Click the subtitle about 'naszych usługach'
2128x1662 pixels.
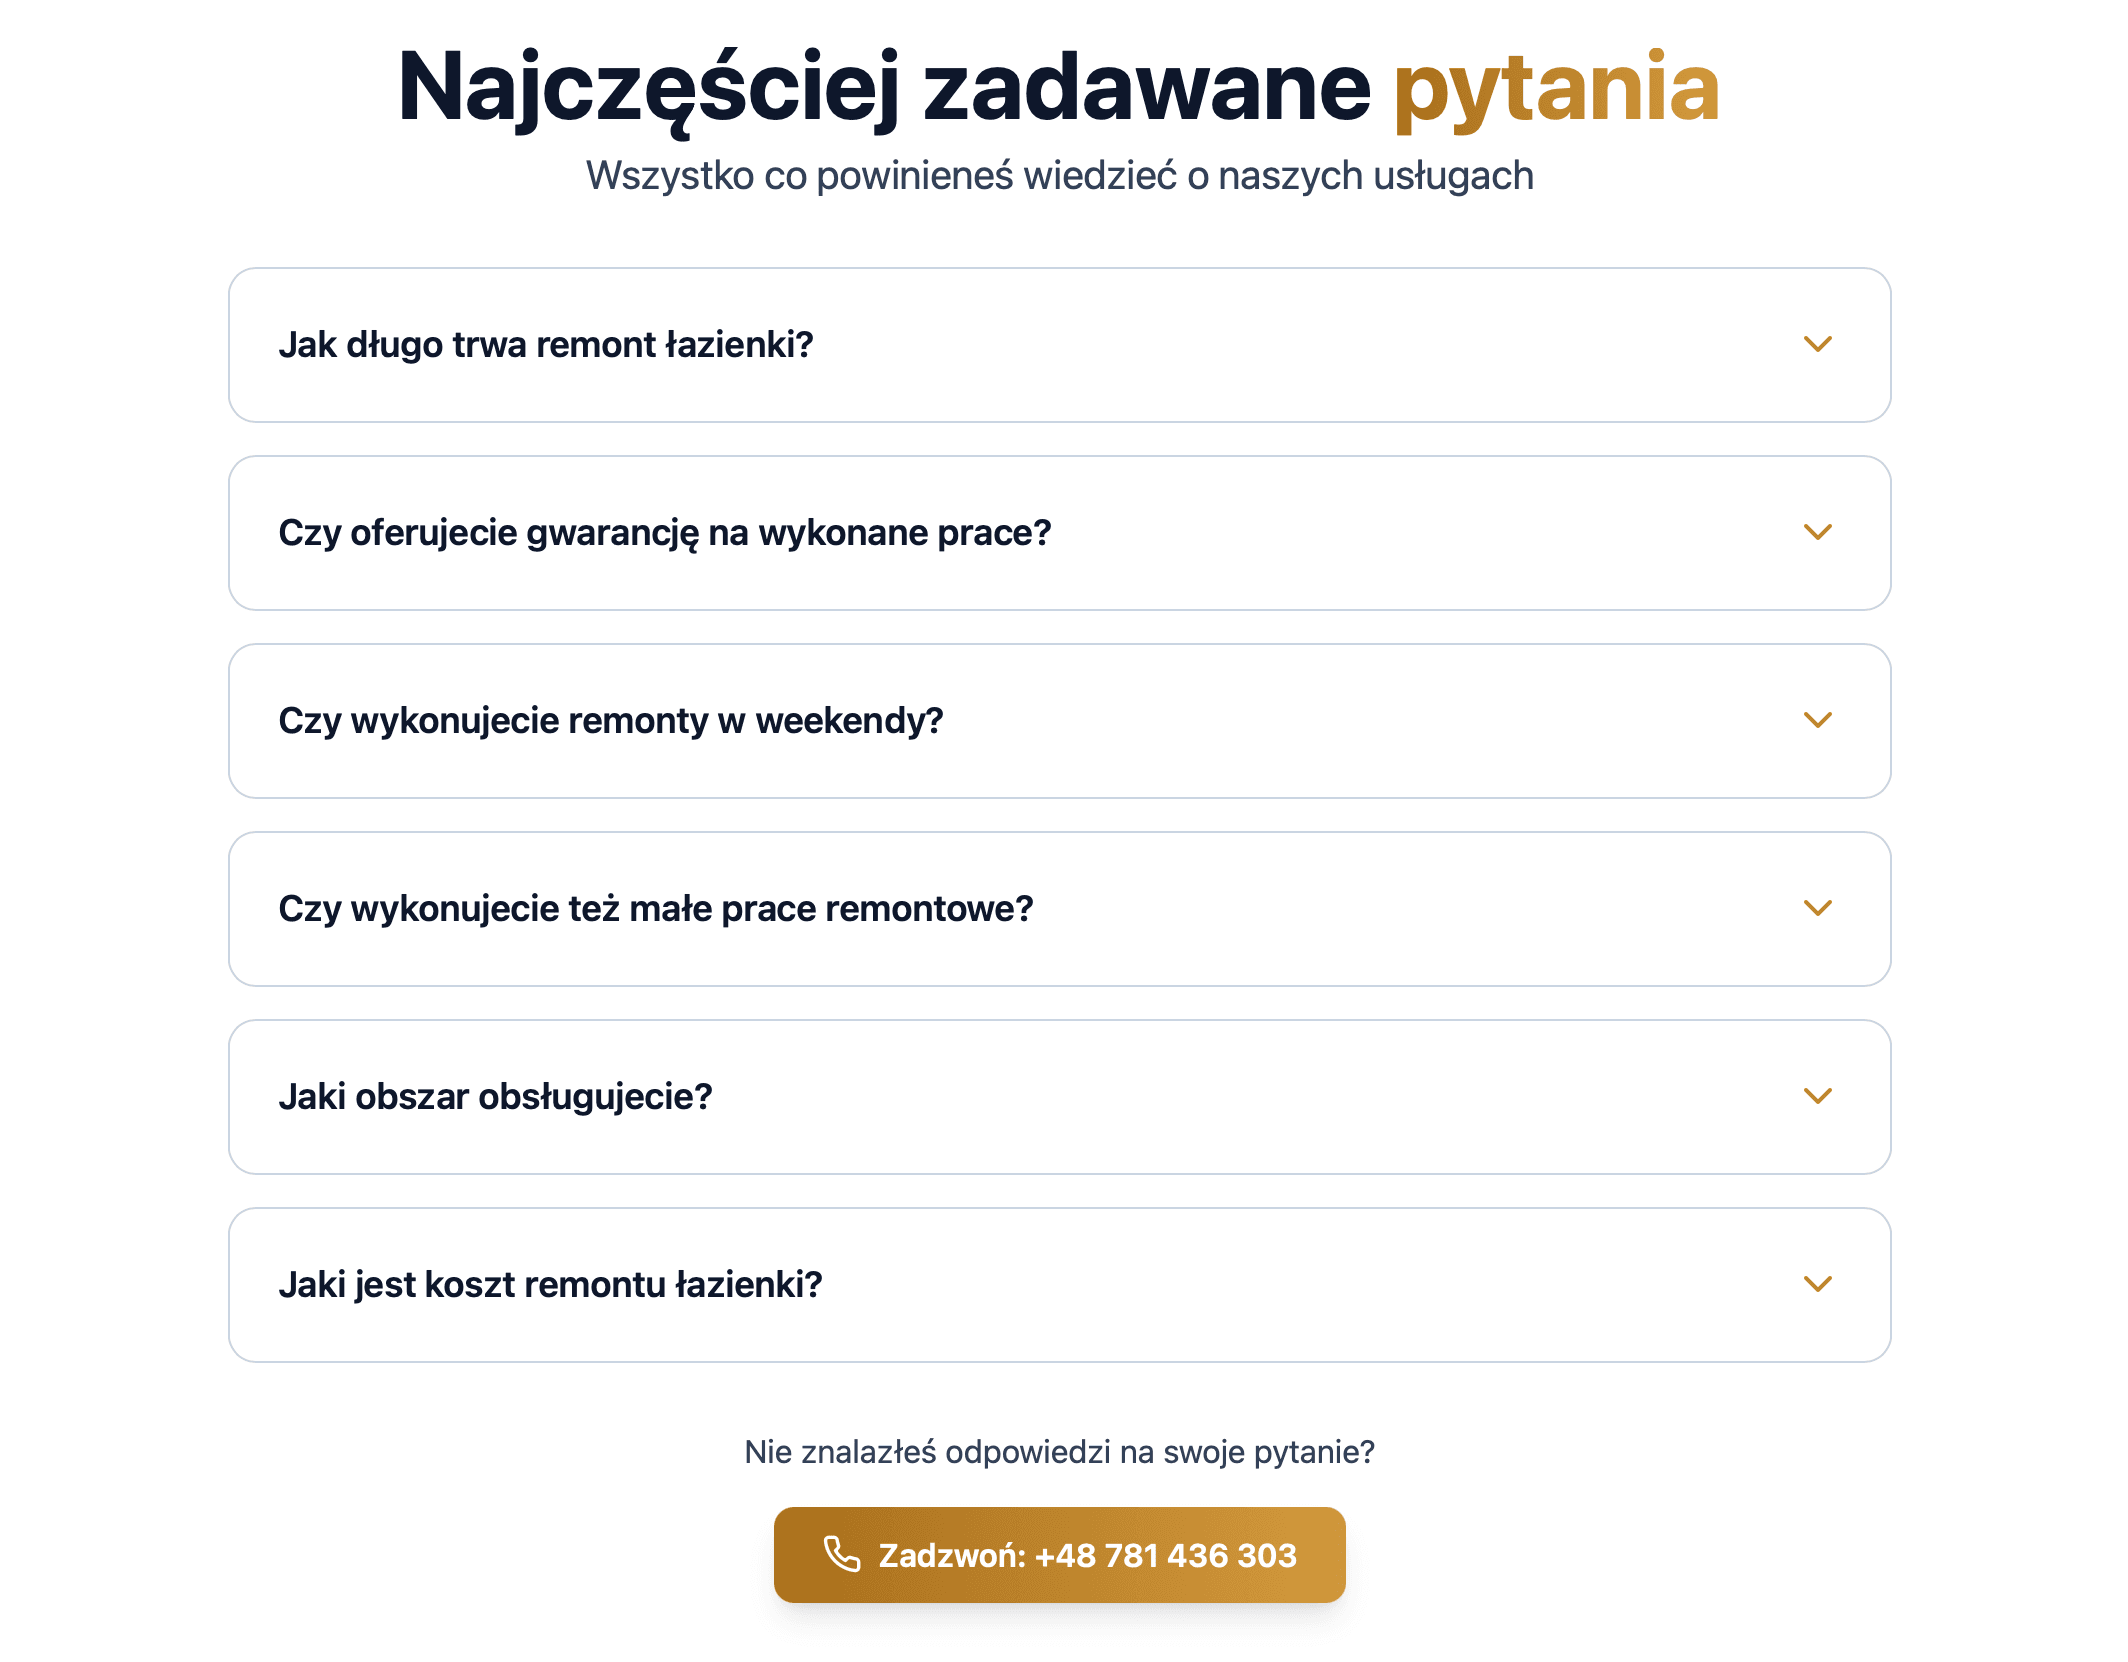[x=1063, y=175]
